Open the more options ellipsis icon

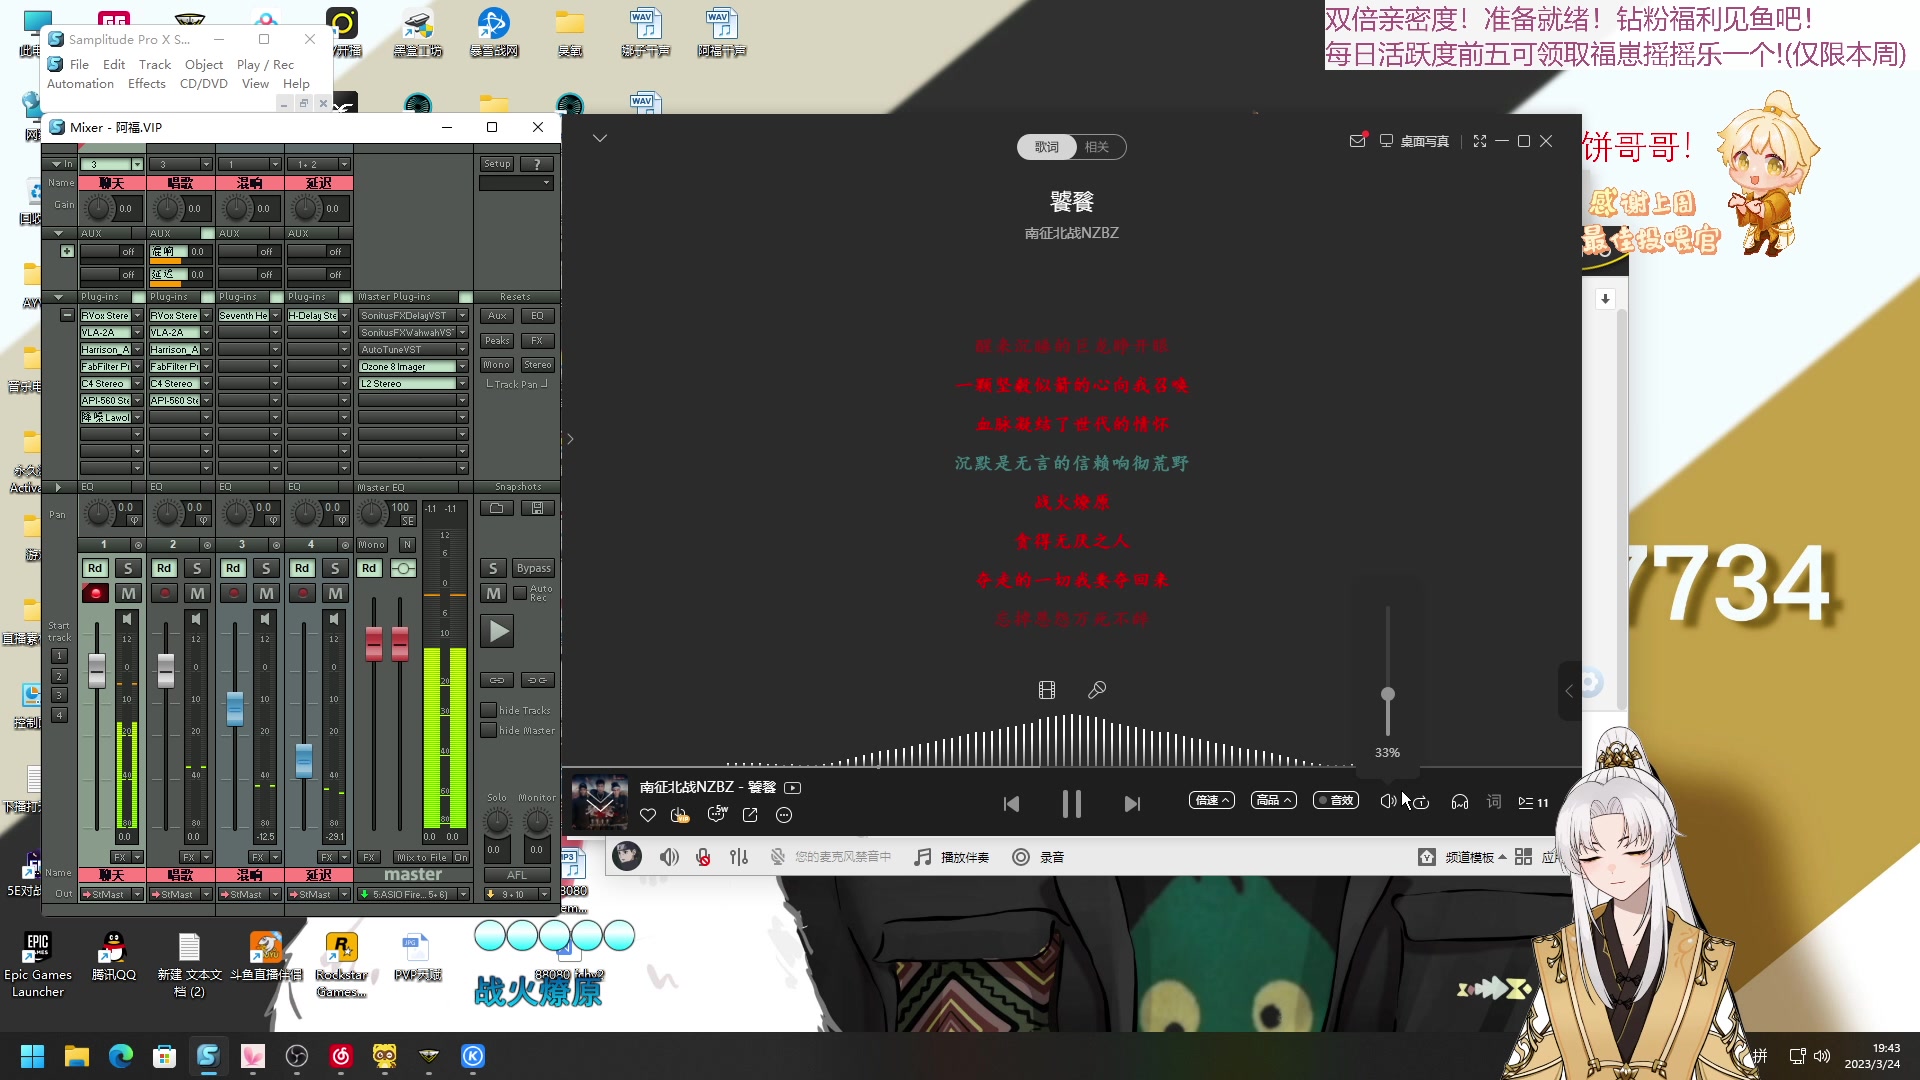click(784, 815)
